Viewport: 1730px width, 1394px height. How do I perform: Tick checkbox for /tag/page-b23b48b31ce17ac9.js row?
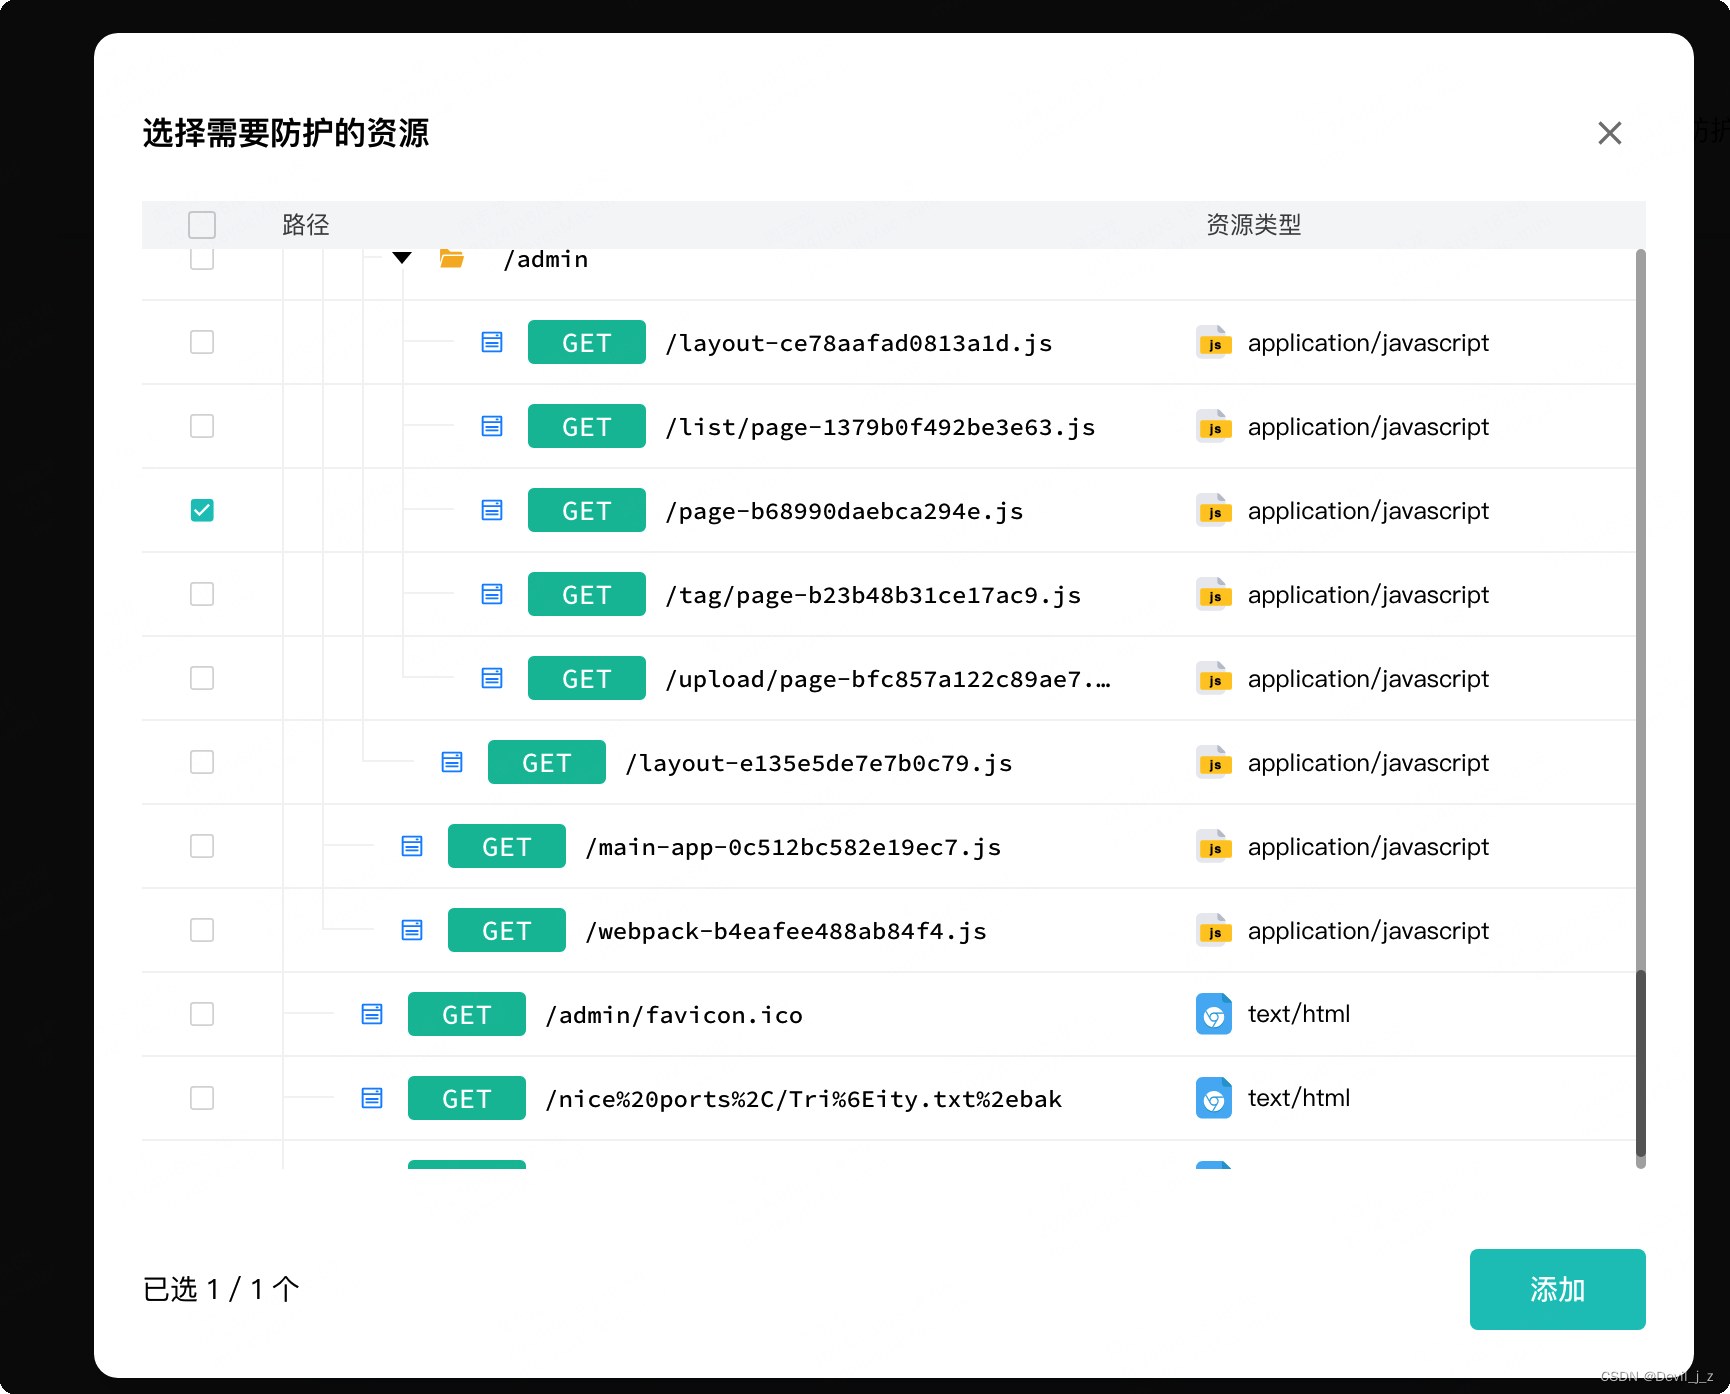(202, 594)
